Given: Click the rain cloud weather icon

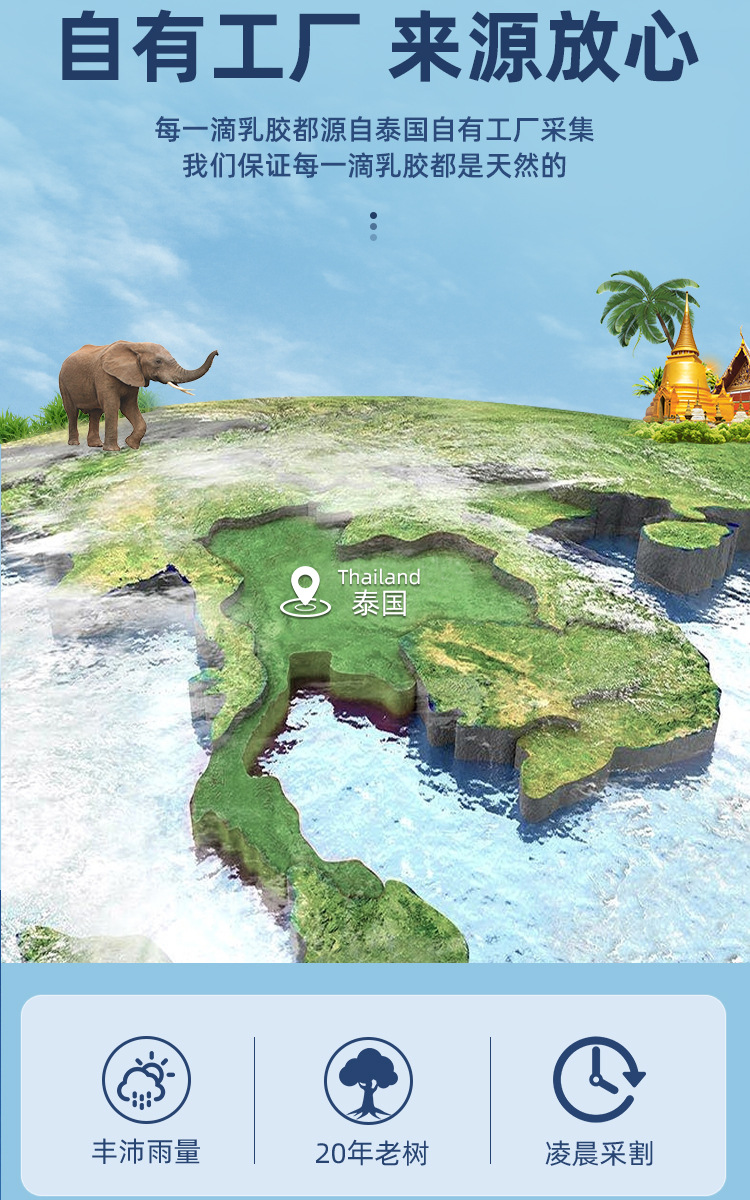Looking at the screenshot, I should (x=146, y=1080).
